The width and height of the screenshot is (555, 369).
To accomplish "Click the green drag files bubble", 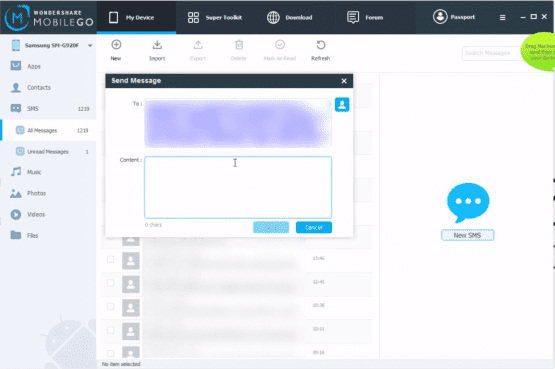I will coord(538,52).
